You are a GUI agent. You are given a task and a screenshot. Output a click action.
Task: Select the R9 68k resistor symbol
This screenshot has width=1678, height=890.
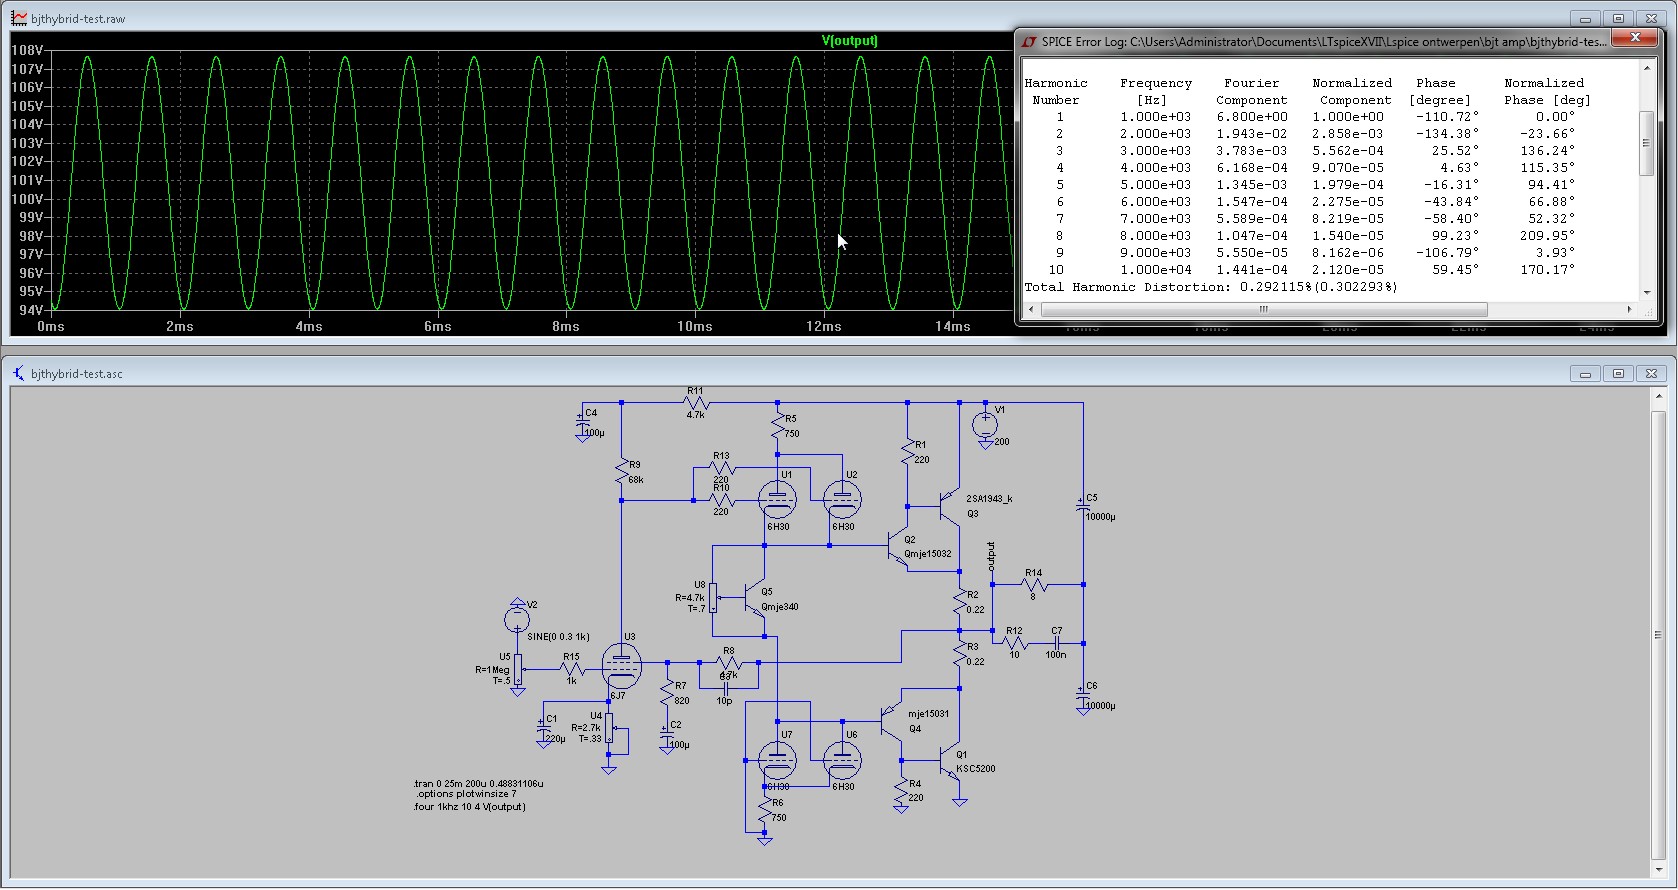point(622,472)
